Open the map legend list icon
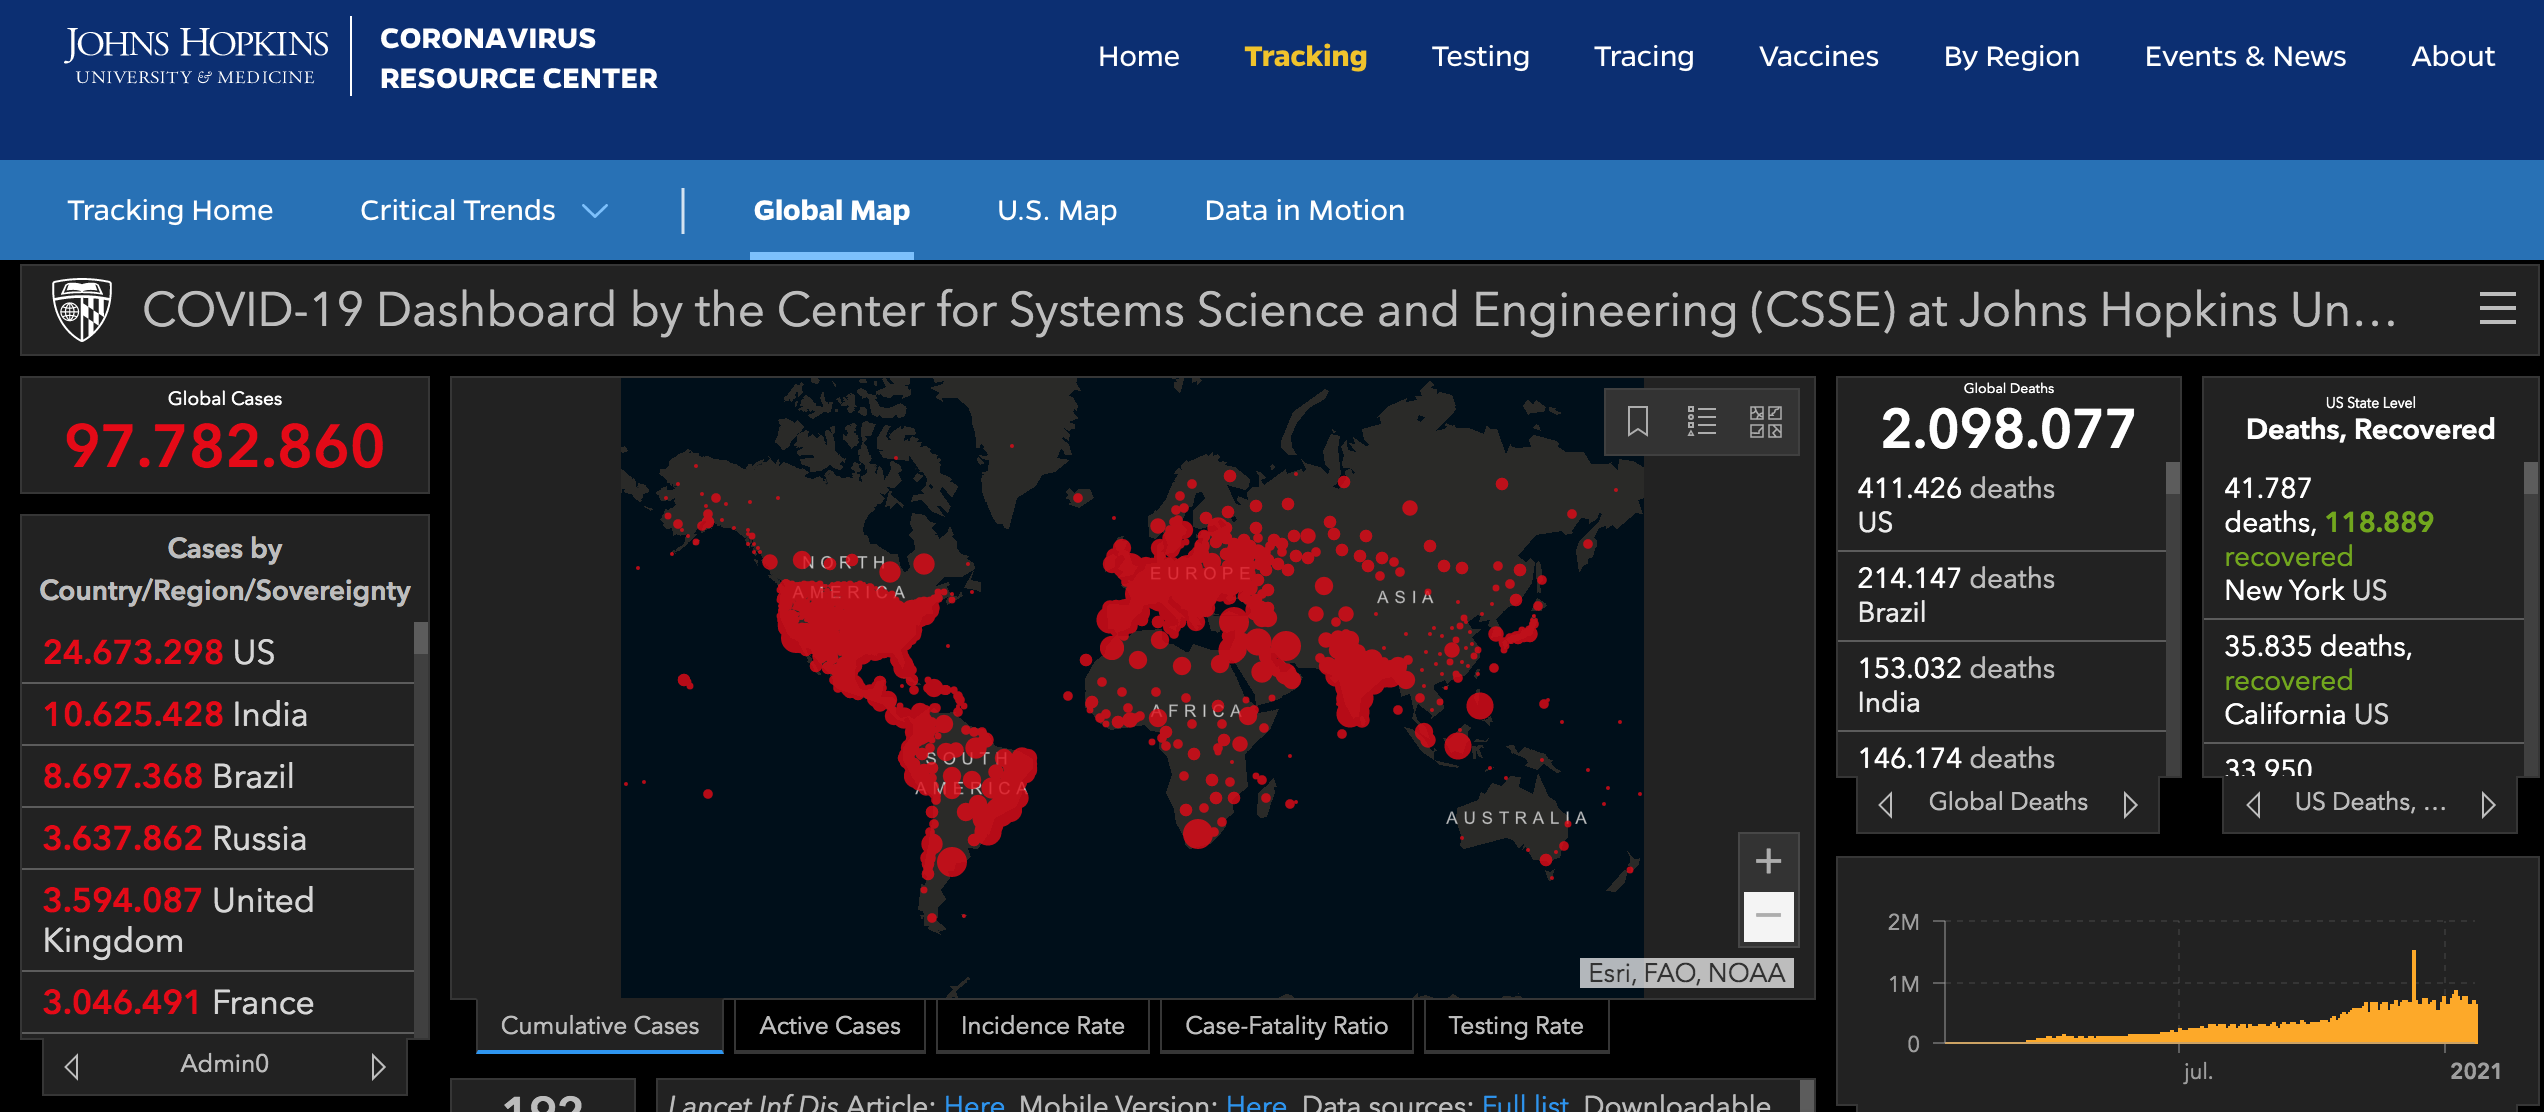Viewport: 2544px width, 1112px height. coord(1701,421)
